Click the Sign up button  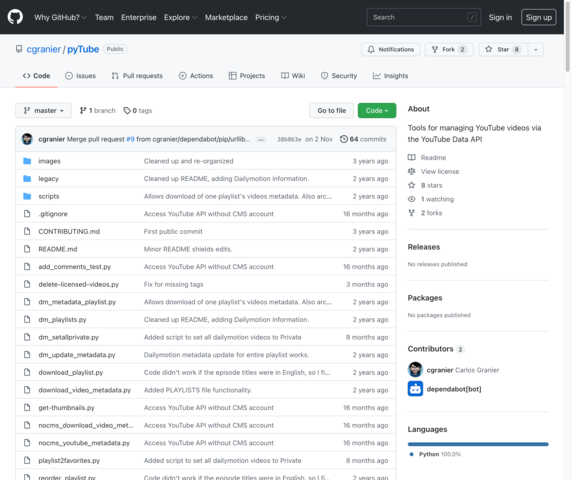tap(539, 17)
